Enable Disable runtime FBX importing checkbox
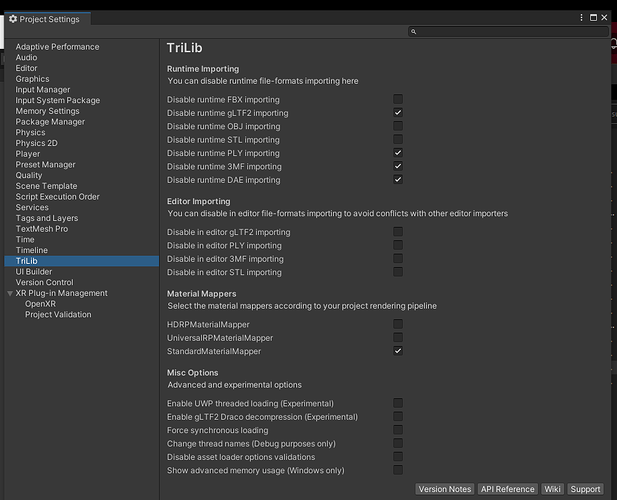Image resolution: width=617 pixels, height=500 pixels. coord(398,100)
